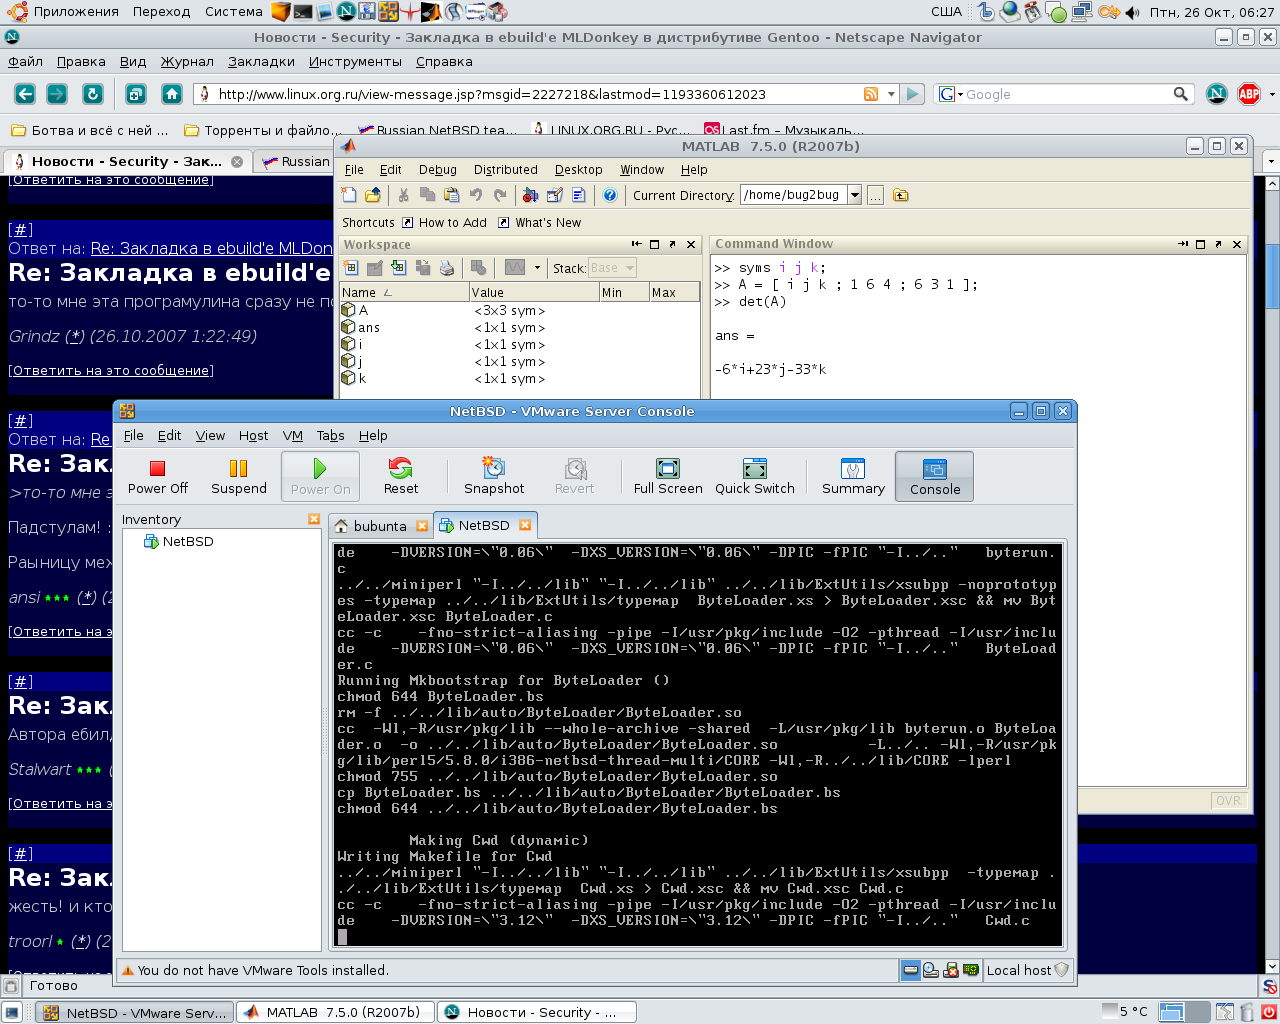Toggle the VMware Console view button
Image resolution: width=1280 pixels, height=1024 pixels.
(x=935, y=476)
